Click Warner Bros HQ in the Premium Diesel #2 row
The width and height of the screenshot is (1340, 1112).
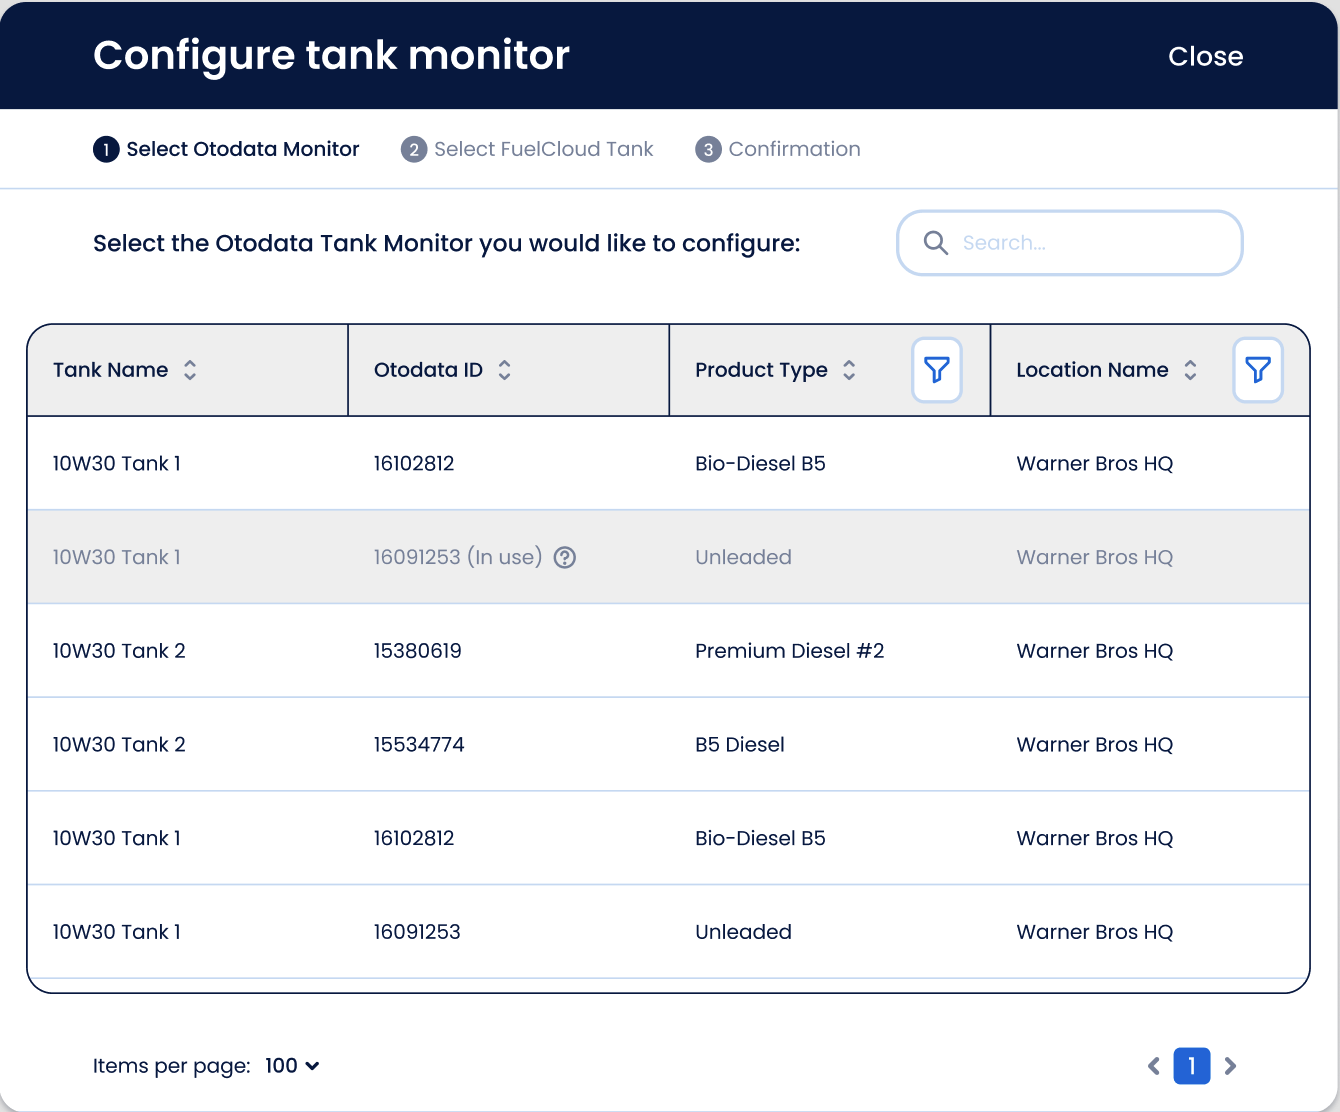coord(1095,651)
